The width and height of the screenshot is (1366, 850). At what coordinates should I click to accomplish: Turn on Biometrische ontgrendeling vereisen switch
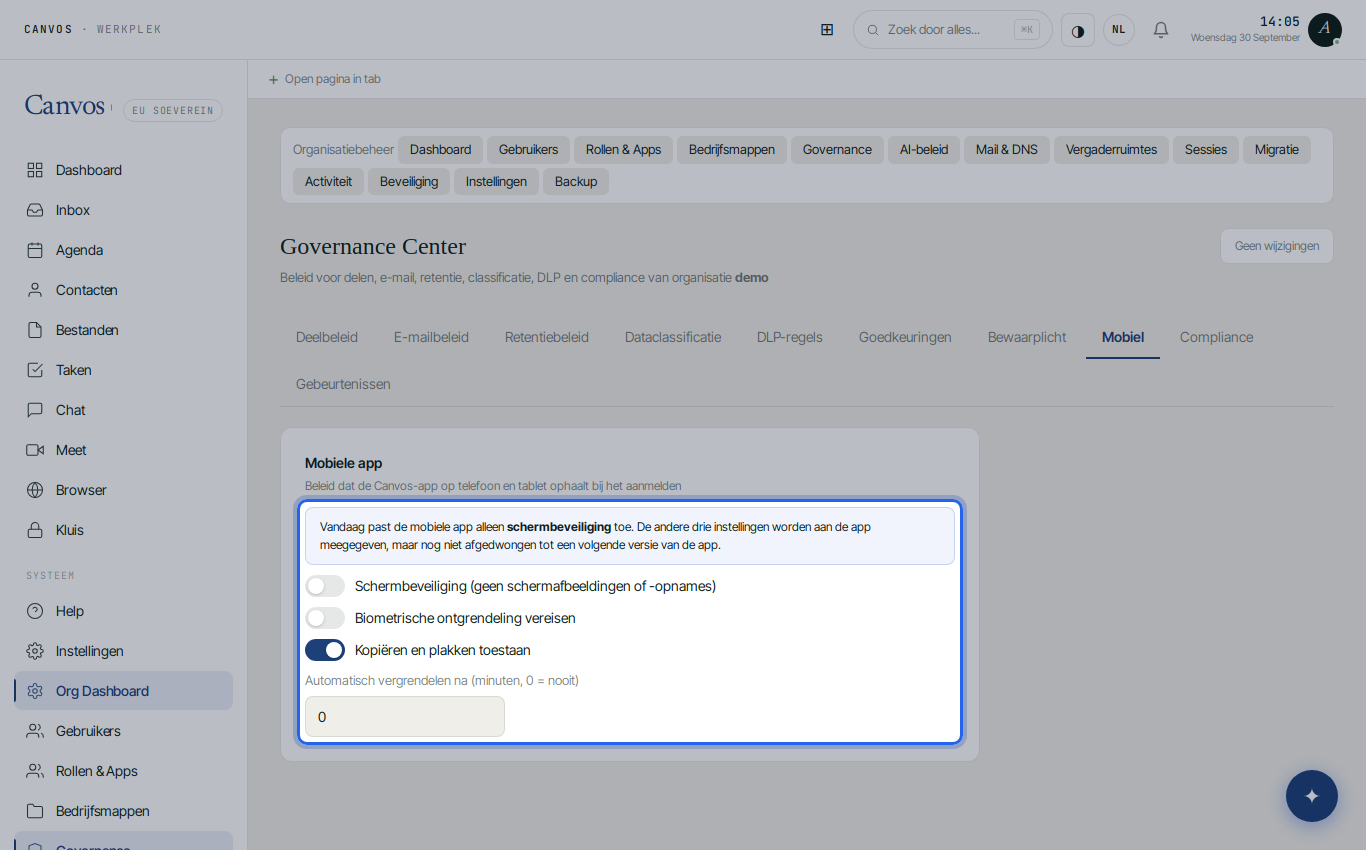point(325,618)
